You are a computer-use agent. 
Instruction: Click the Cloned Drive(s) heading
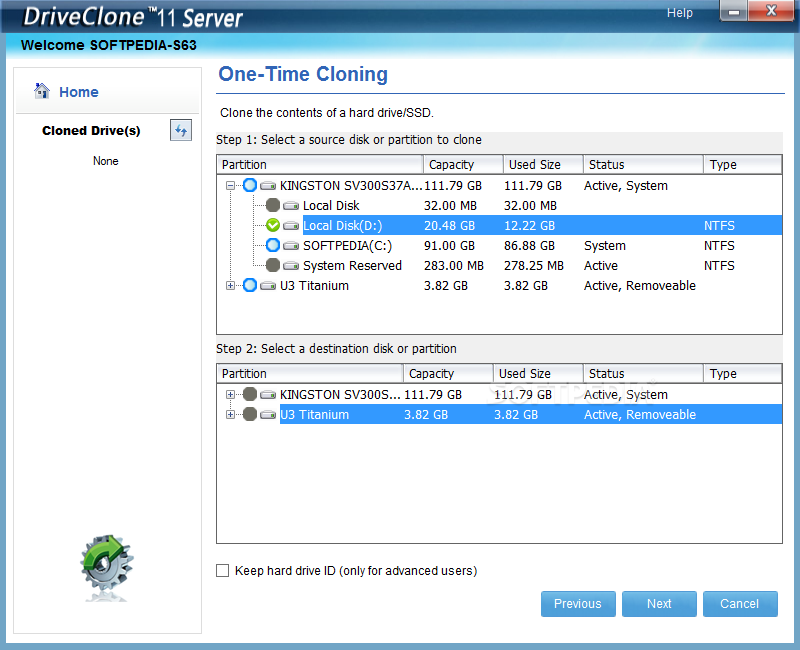91,131
